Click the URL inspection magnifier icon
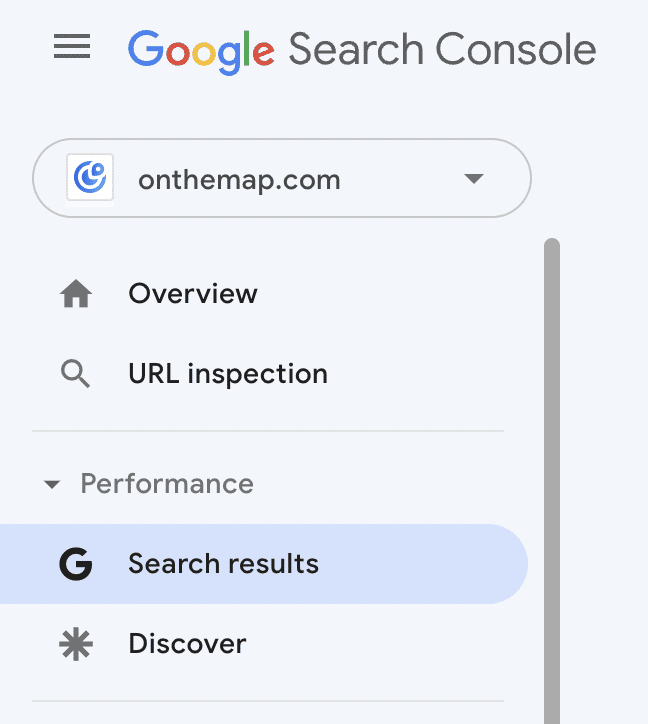The image size is (648, 724). pyautogui.click(x=76, y=374)
